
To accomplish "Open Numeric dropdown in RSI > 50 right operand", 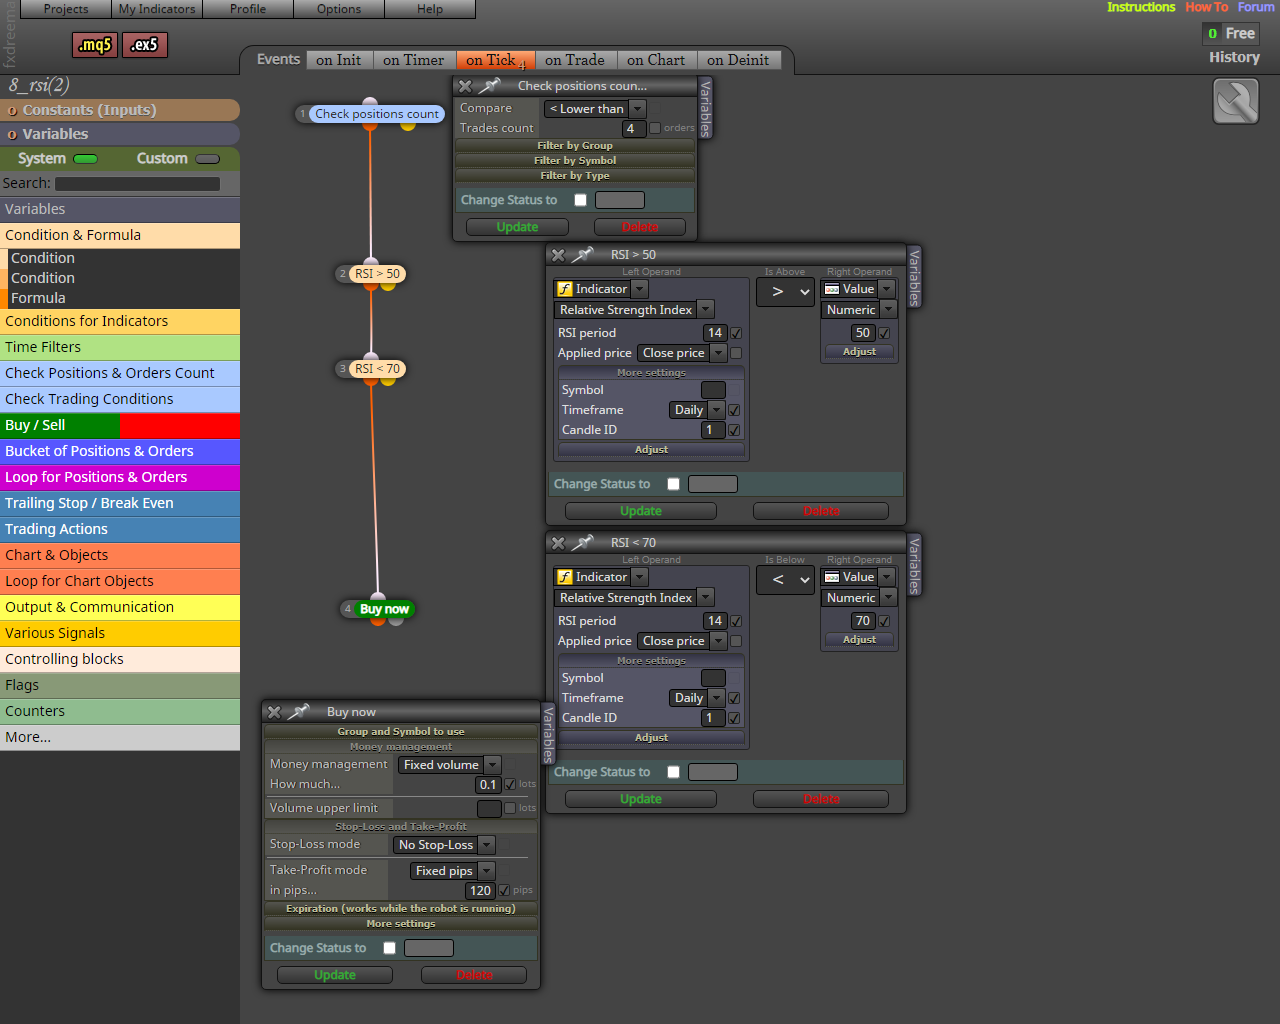I will coord(859,310).
